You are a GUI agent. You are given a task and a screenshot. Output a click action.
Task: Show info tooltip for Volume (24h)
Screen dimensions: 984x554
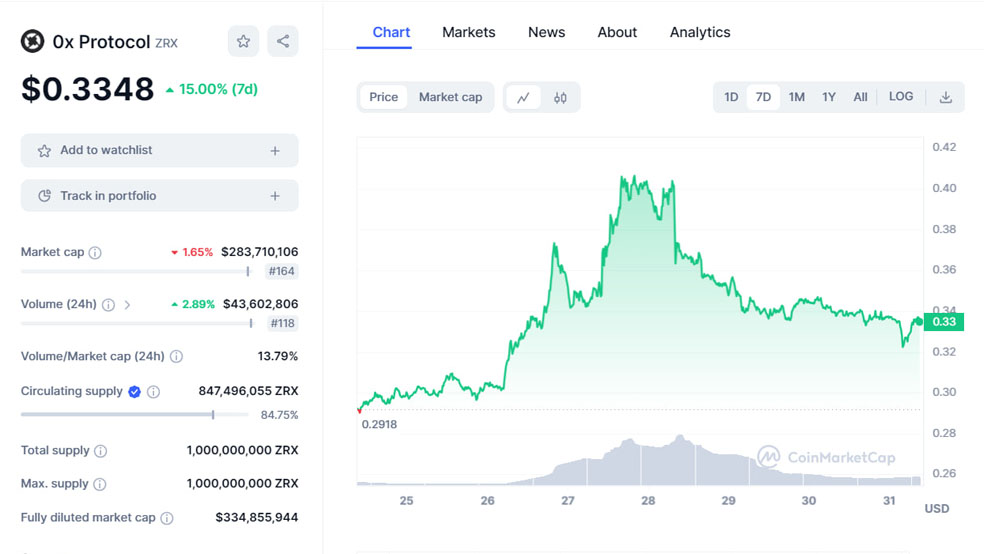[109, 305]
